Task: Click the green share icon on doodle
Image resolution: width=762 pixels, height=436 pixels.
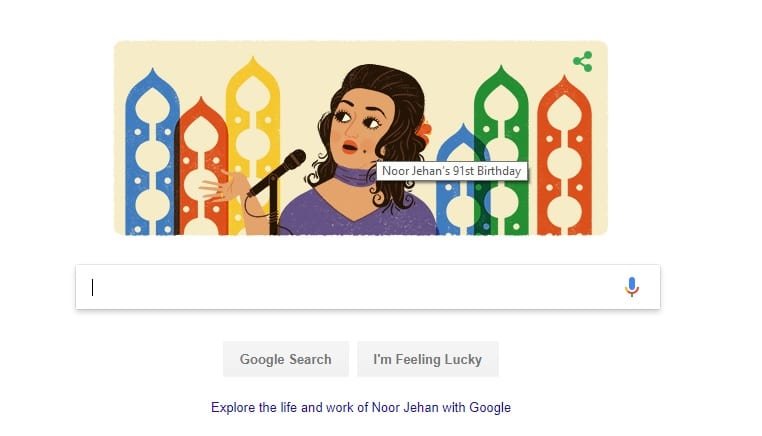Action: pyautogui.click(x=583, y=62)
